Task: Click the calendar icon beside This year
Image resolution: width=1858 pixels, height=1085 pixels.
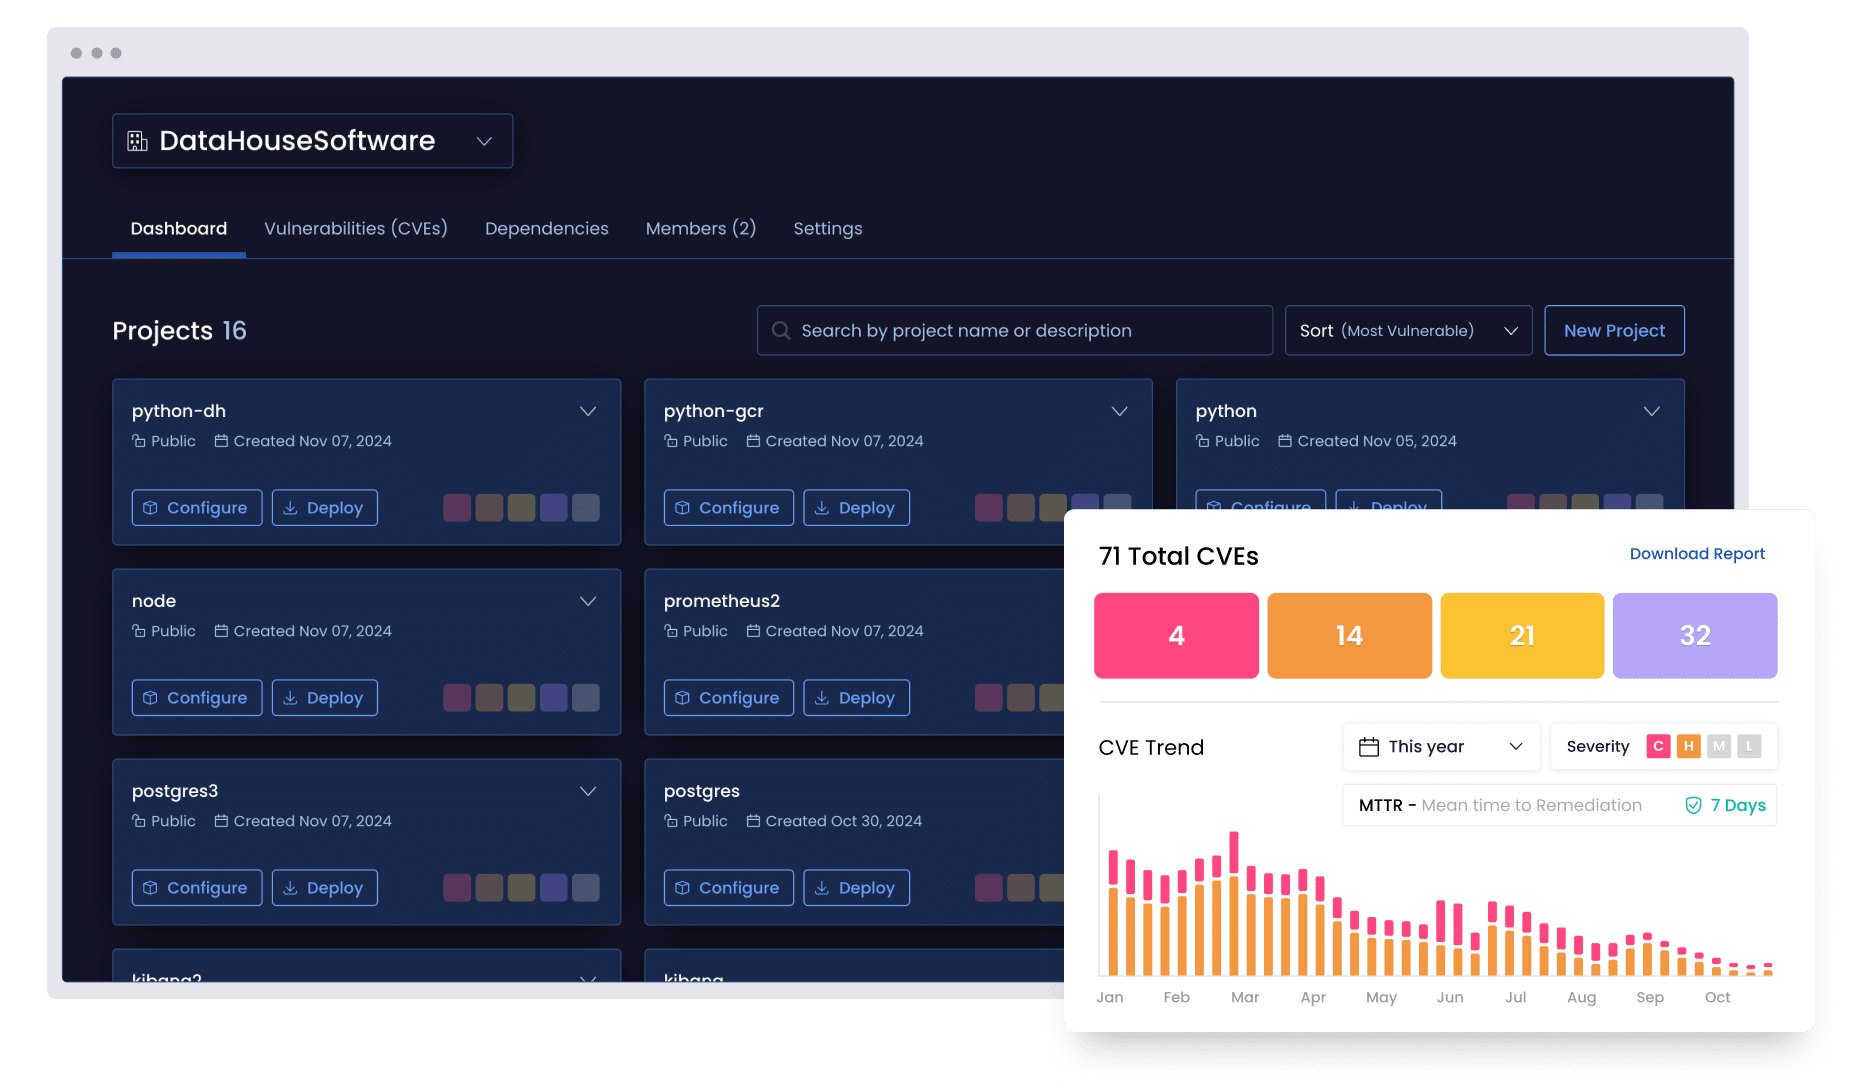Action: pyautogui.click(x=1368, y=747)
